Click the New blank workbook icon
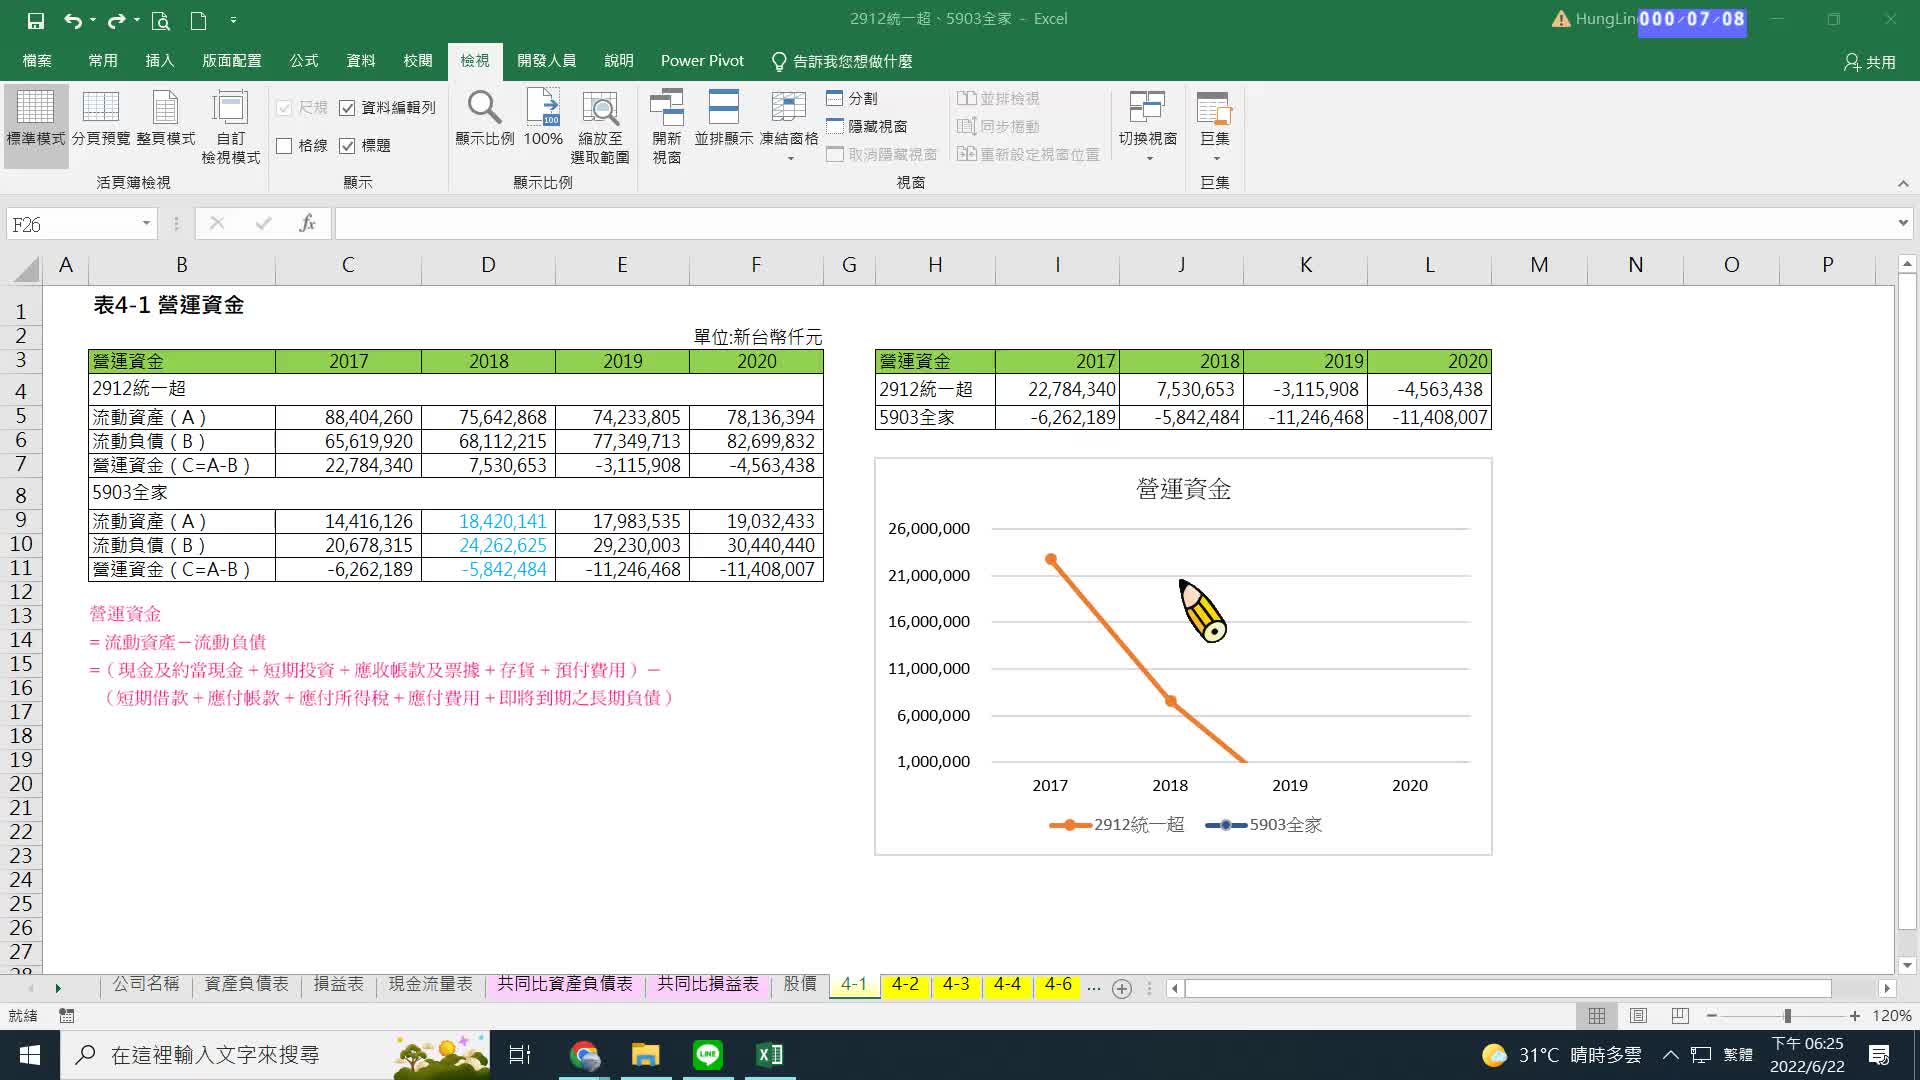1920x1080 pixels. point(198,20)
